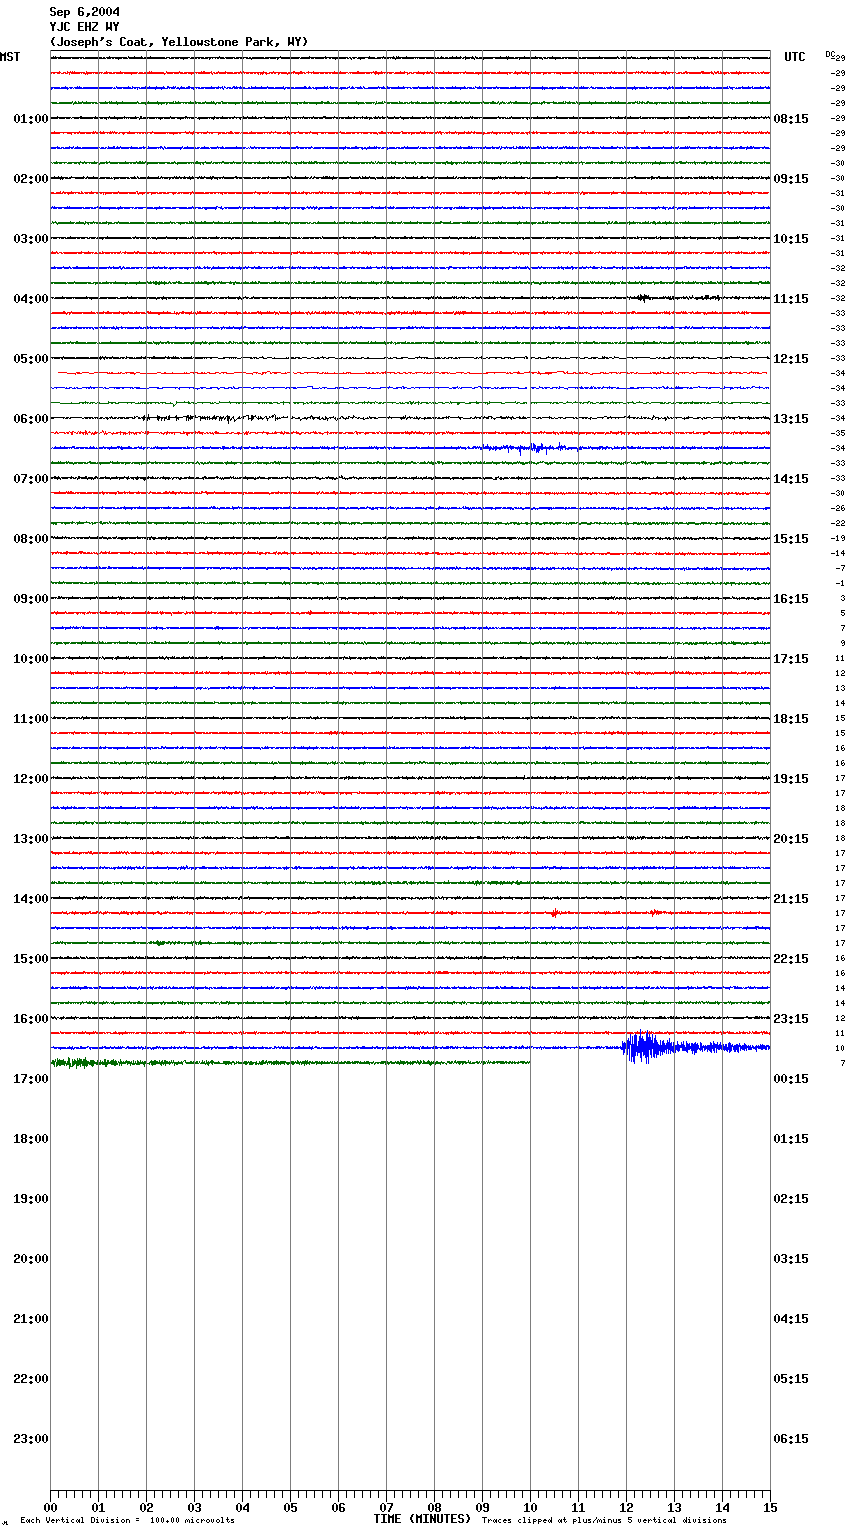Click the '04:00' MST hour label
Viewport: 850px width, 1534px height.
[x=31, y=299]
